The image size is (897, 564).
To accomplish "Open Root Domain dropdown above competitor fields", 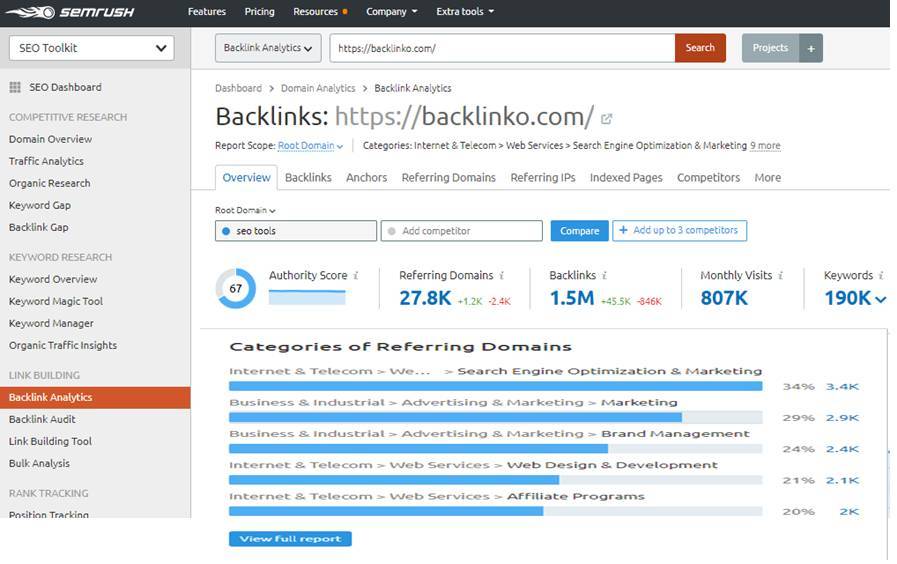I will click(x=245, y=210).
